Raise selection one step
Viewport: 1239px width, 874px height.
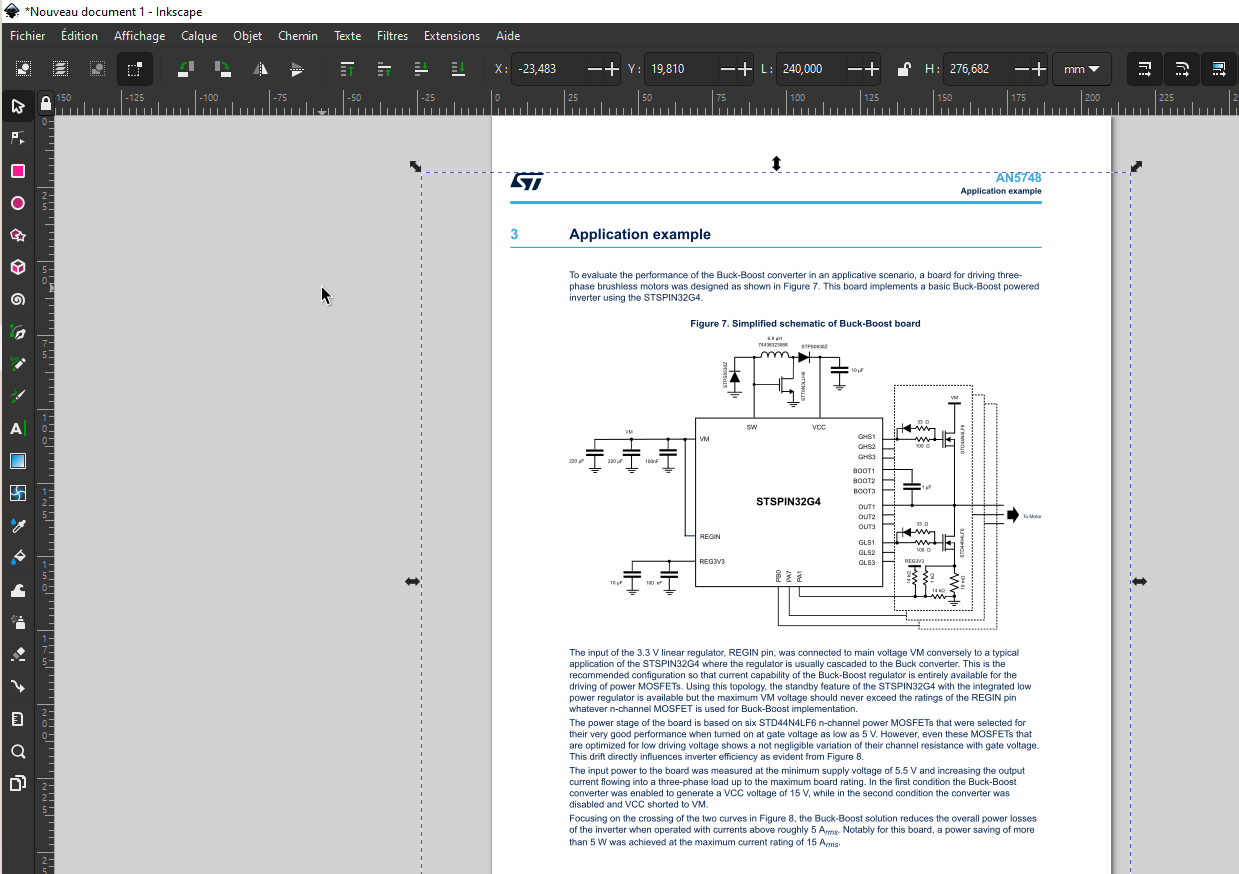coord(384,69)
